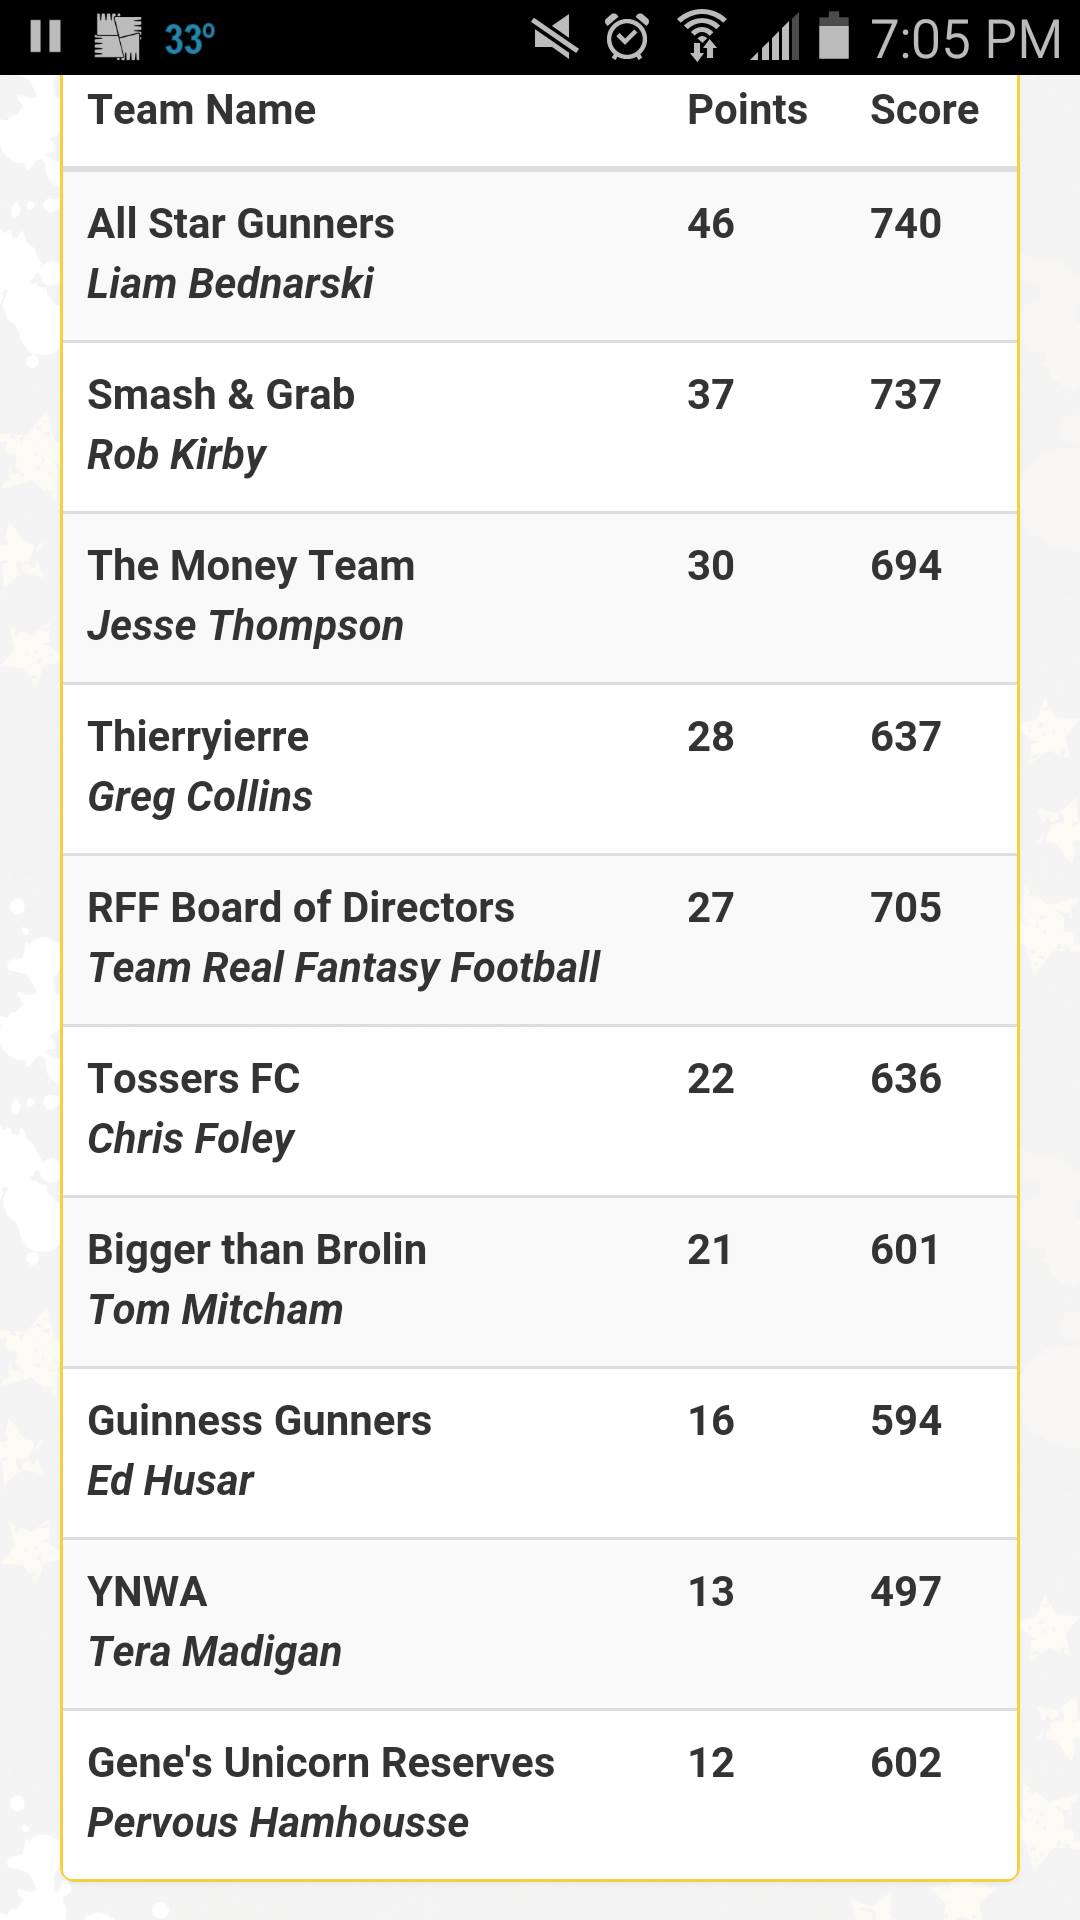
Task: Tap the 7:05 PM clock
Action: (965, 39)
